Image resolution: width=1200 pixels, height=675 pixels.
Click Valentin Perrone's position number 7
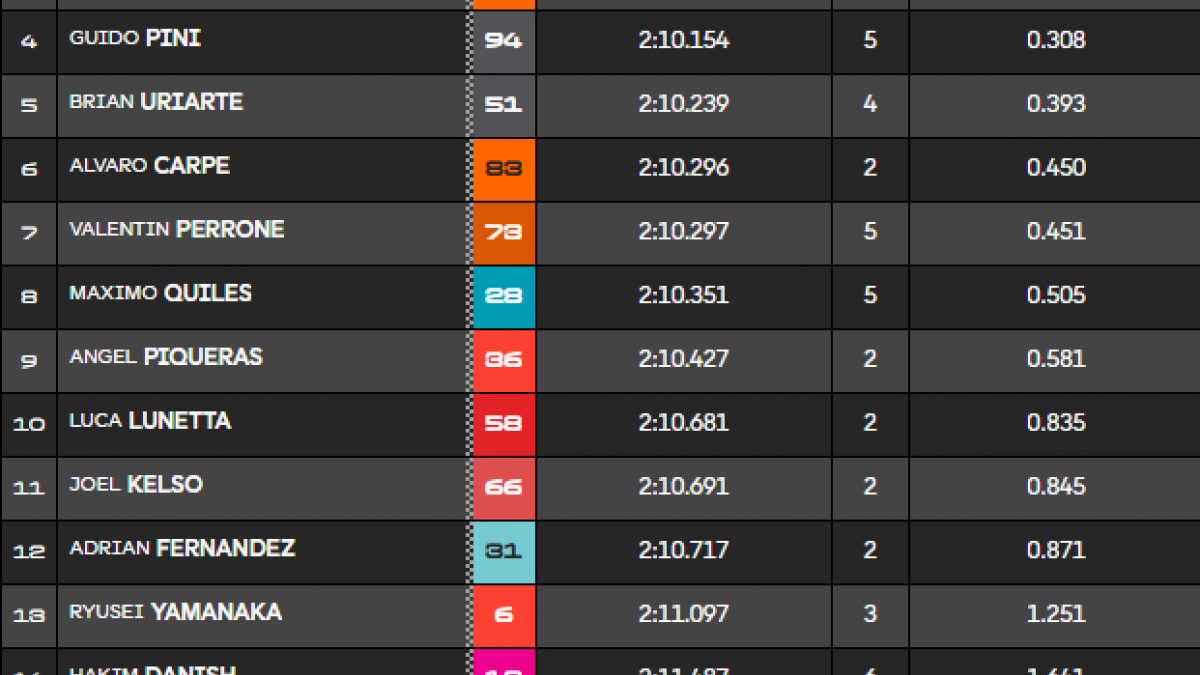[x=29, y=232]
